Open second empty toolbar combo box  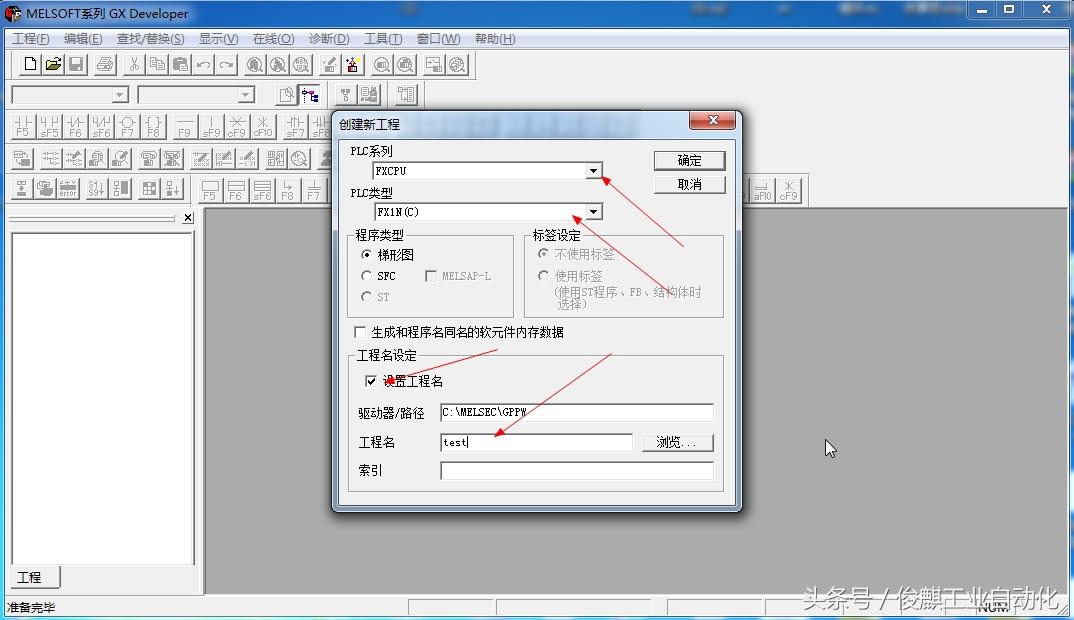[x=196, y=95]
